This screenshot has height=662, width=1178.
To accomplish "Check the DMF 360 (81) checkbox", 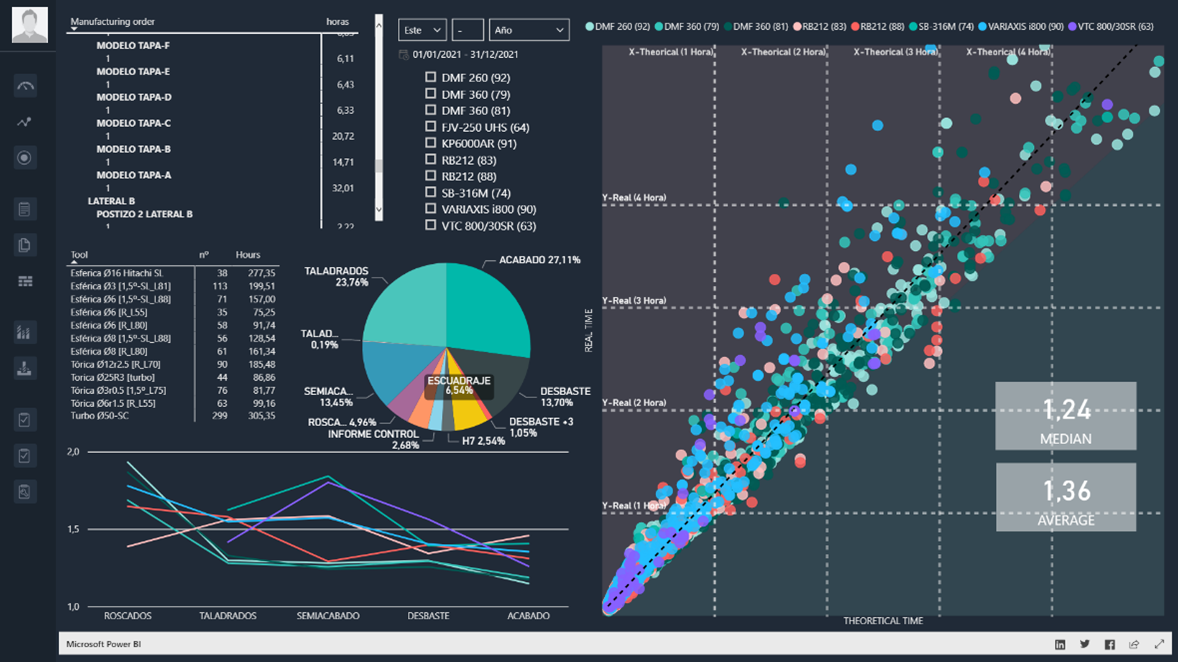I will pyautogui.click(x=430, y=110).
